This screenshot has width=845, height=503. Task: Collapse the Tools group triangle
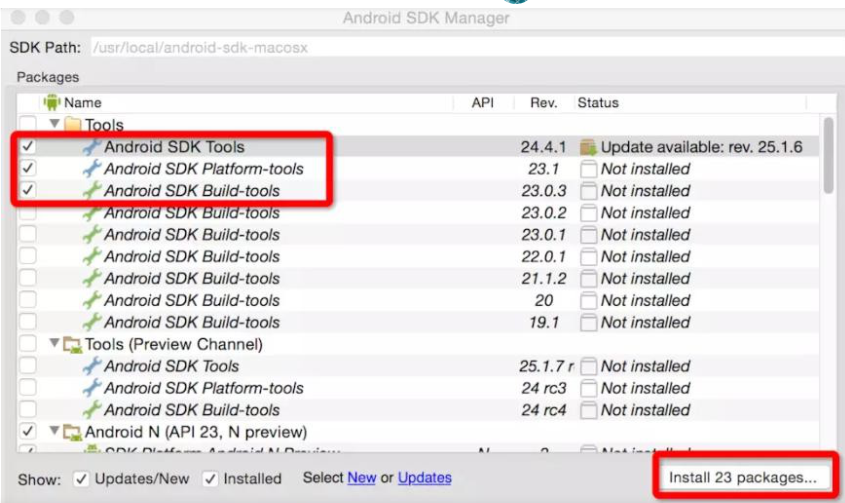54,123
